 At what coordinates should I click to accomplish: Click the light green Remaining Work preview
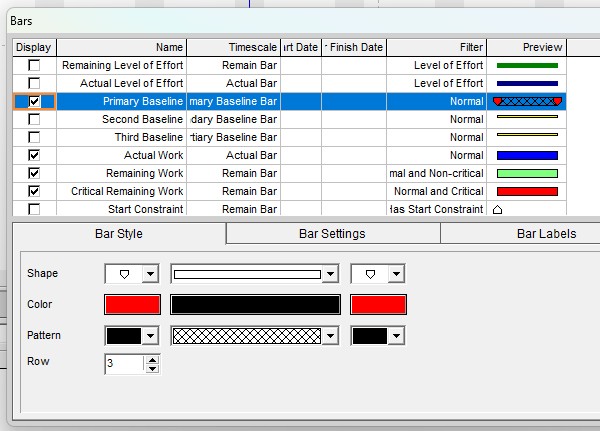(527, 173)
